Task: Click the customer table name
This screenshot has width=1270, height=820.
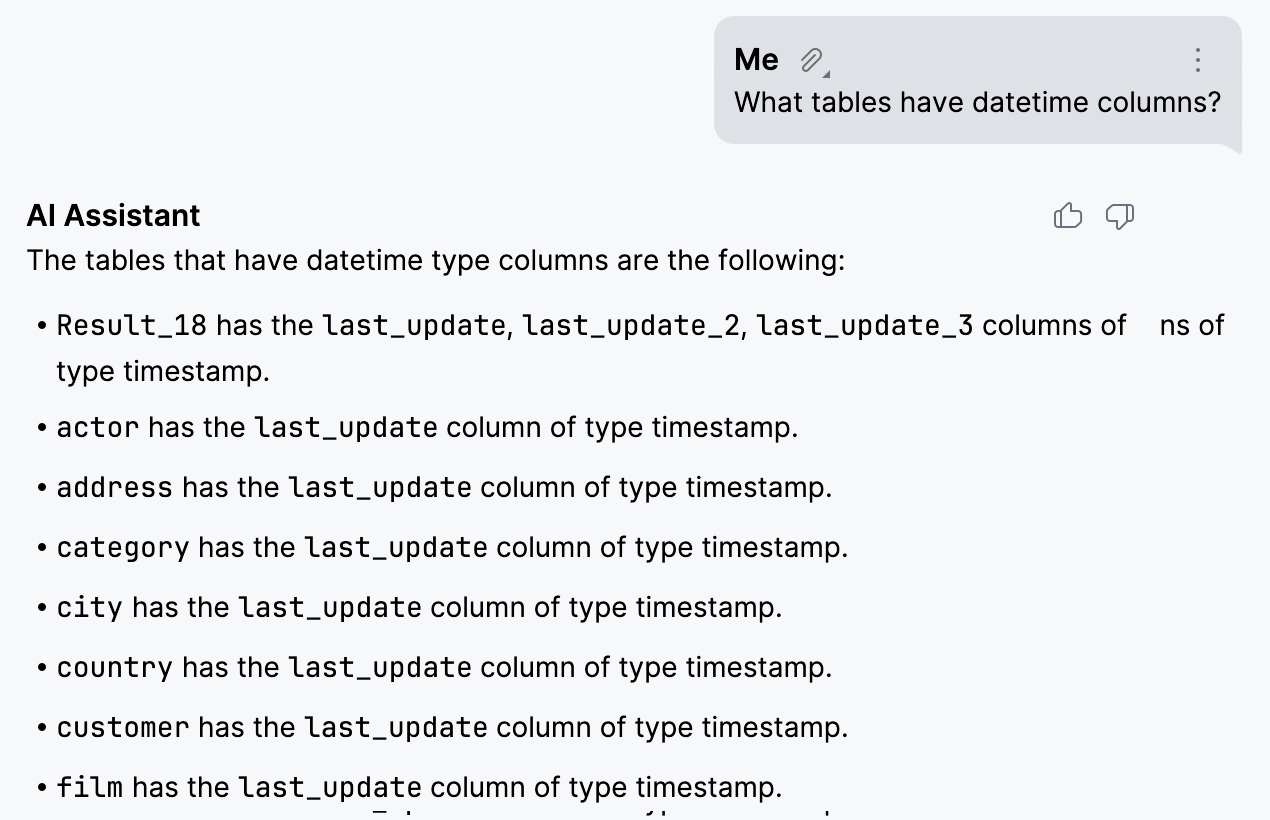Action: [x=122, y=728]
